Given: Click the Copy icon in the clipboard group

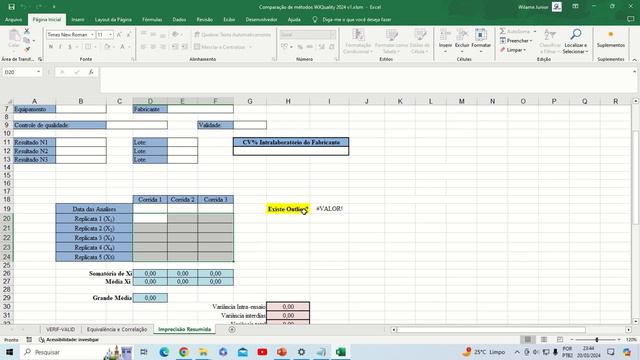Looking at the screenshot, I should click(27, 40).
